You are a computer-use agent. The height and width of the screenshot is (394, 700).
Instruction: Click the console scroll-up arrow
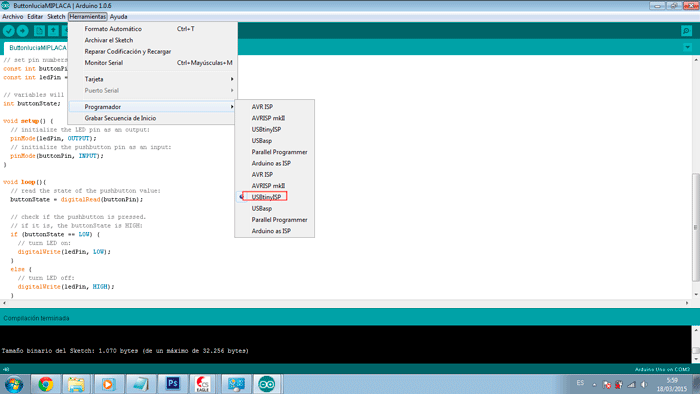pyautogui.click(x=696, y=330)
